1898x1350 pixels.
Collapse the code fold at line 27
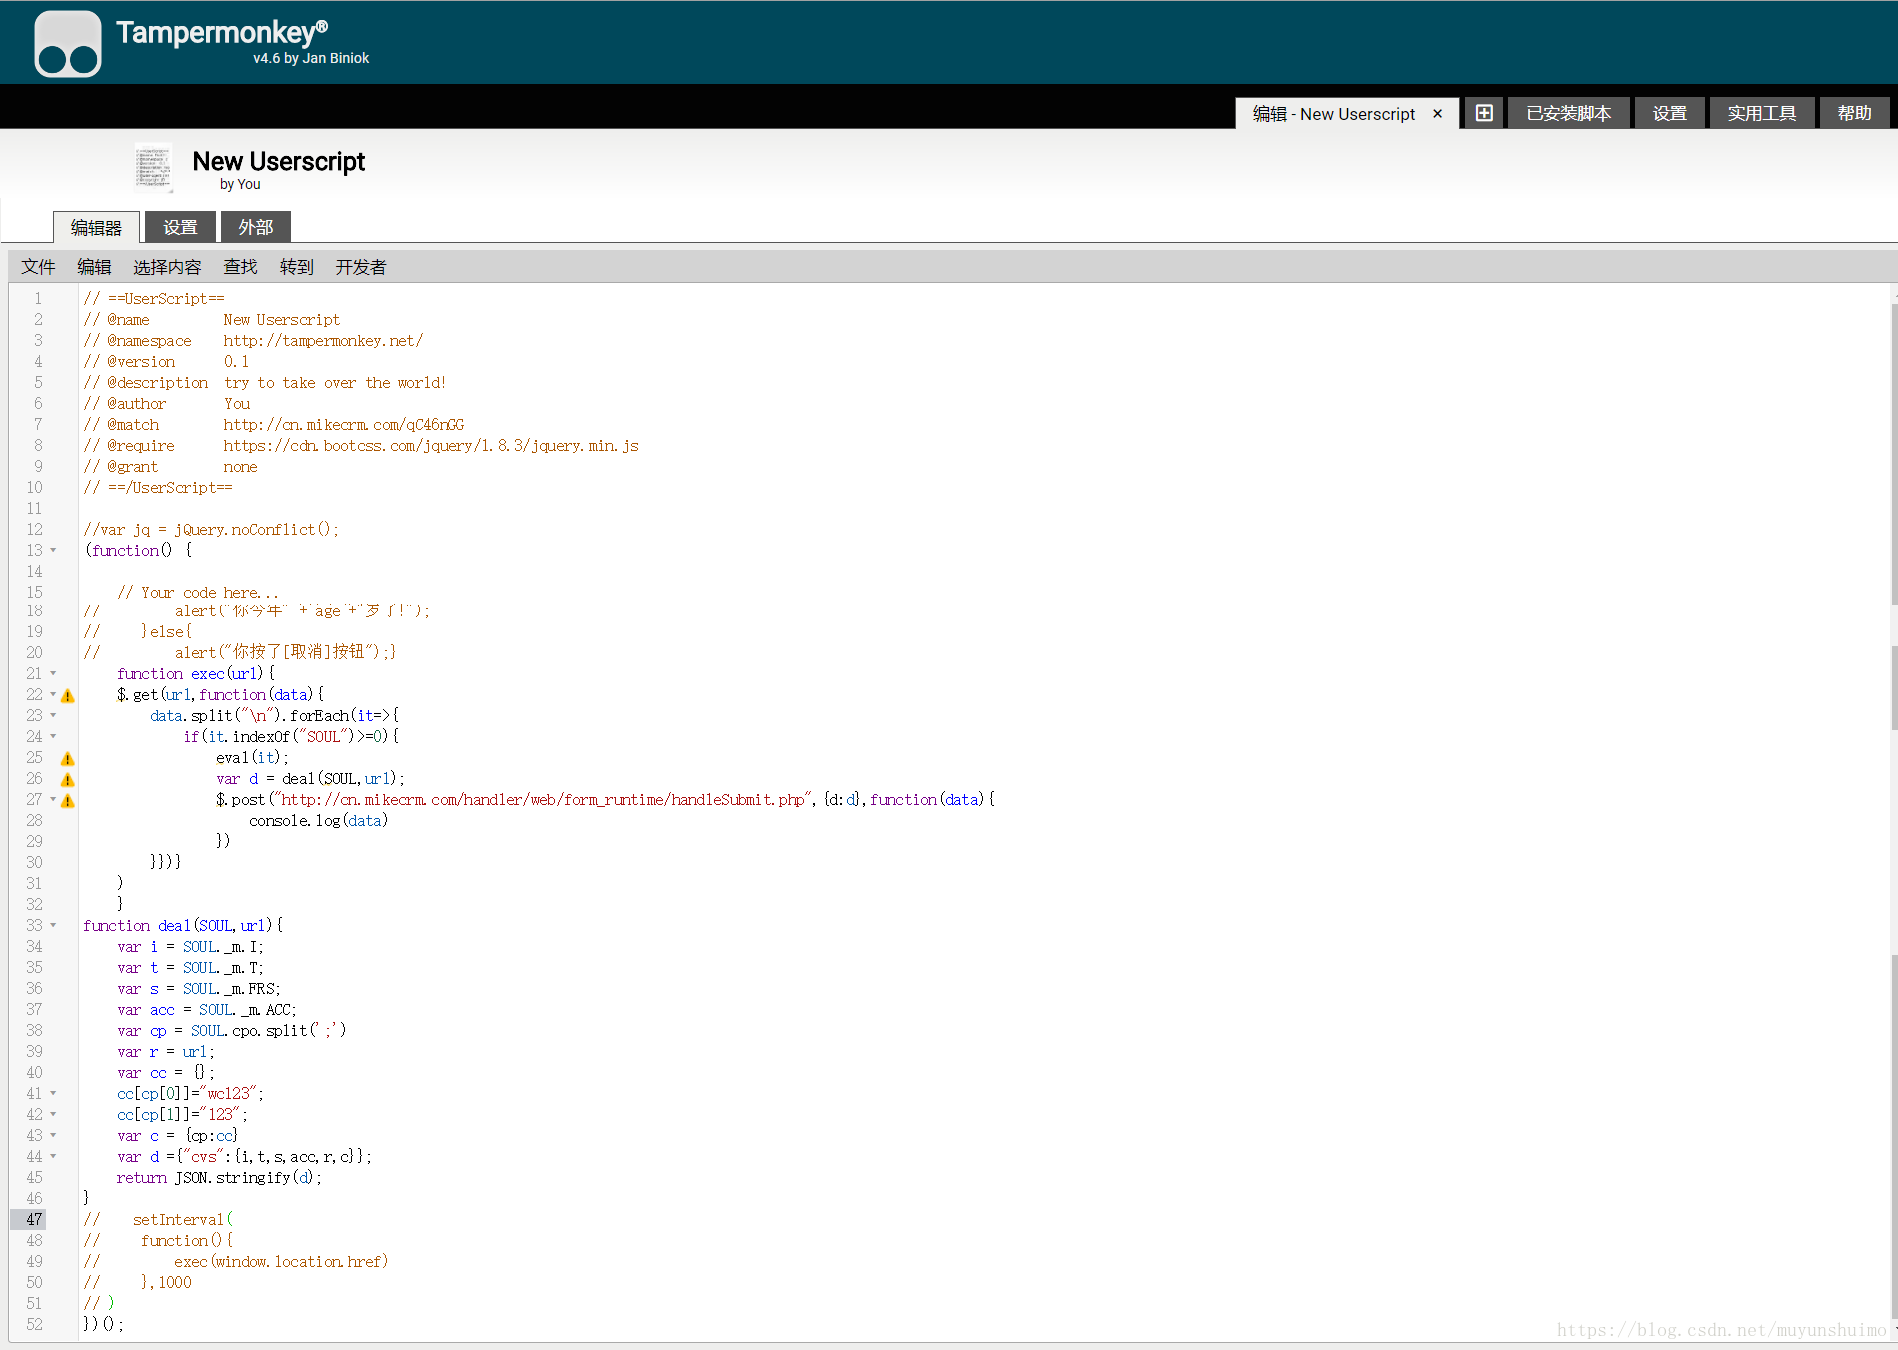(x=53, y=799)
